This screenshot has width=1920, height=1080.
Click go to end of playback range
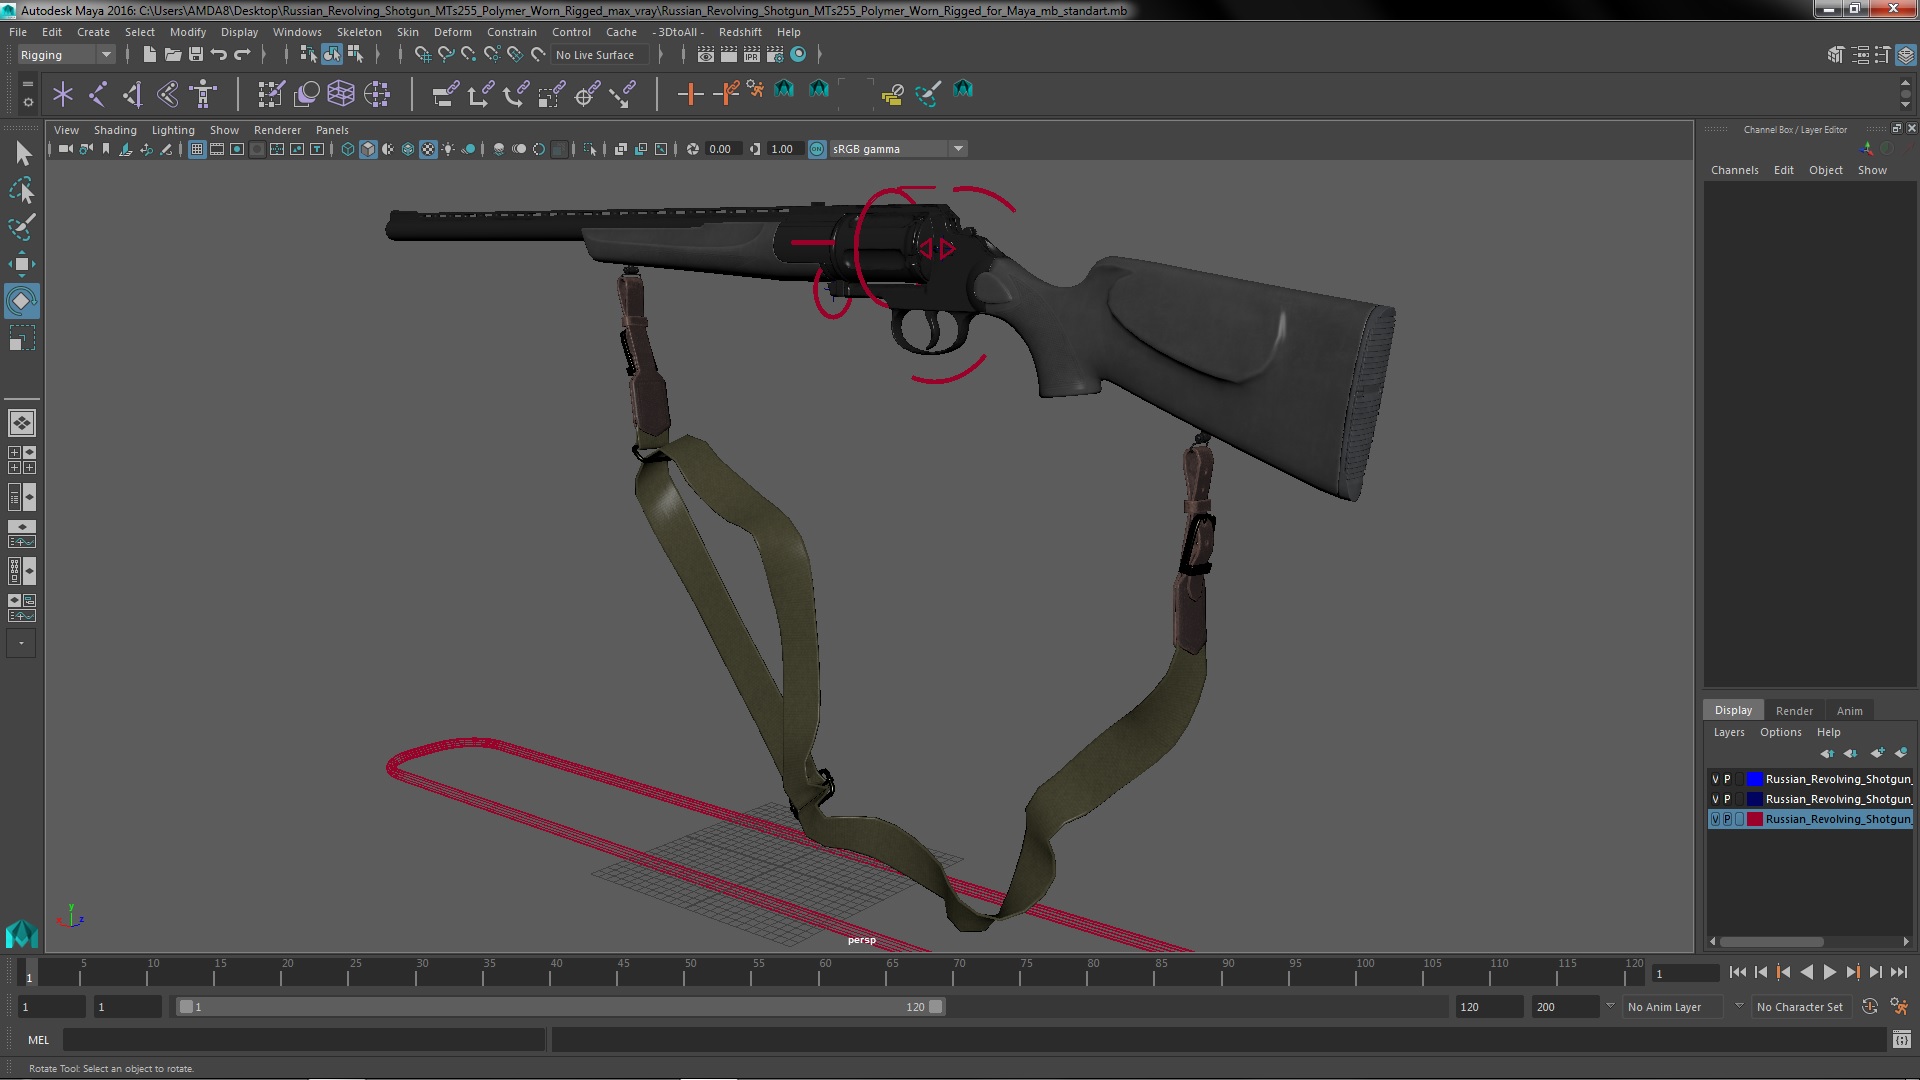[x=1898, y=972]
